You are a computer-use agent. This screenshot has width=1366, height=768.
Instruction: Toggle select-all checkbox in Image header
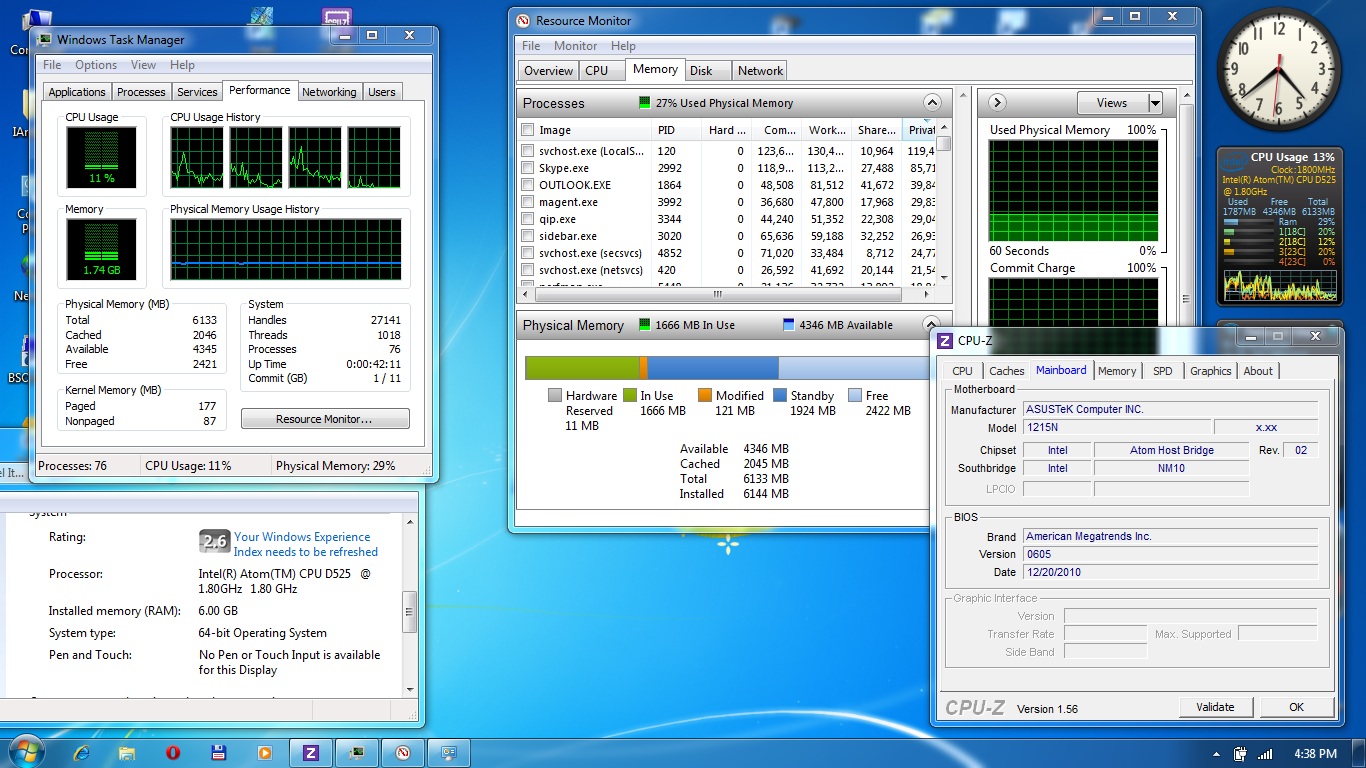527,130
